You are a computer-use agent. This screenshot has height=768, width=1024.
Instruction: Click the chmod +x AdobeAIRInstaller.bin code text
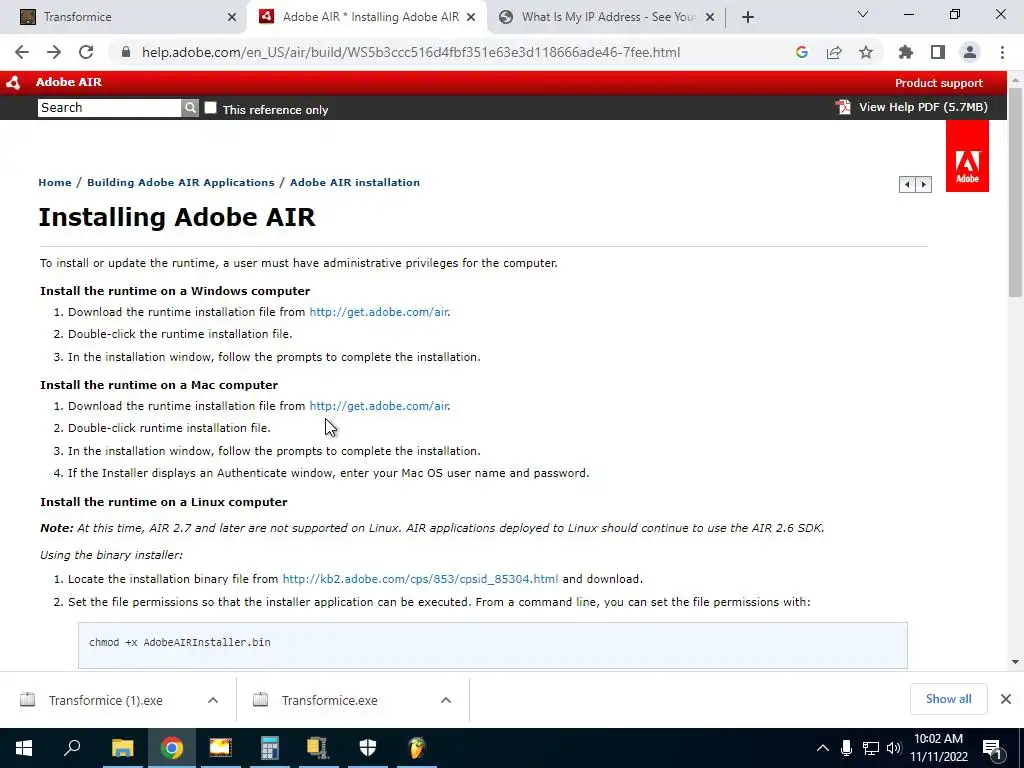point(180,643)
